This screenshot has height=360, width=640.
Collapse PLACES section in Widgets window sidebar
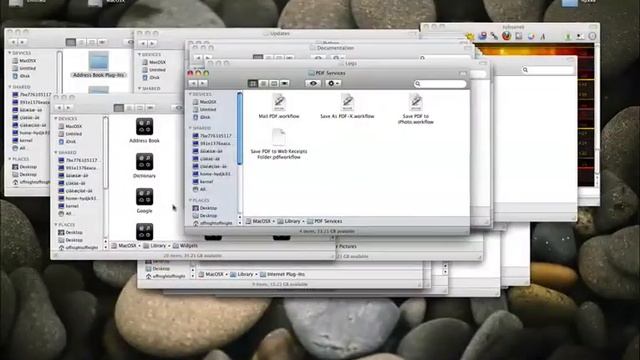56,225
